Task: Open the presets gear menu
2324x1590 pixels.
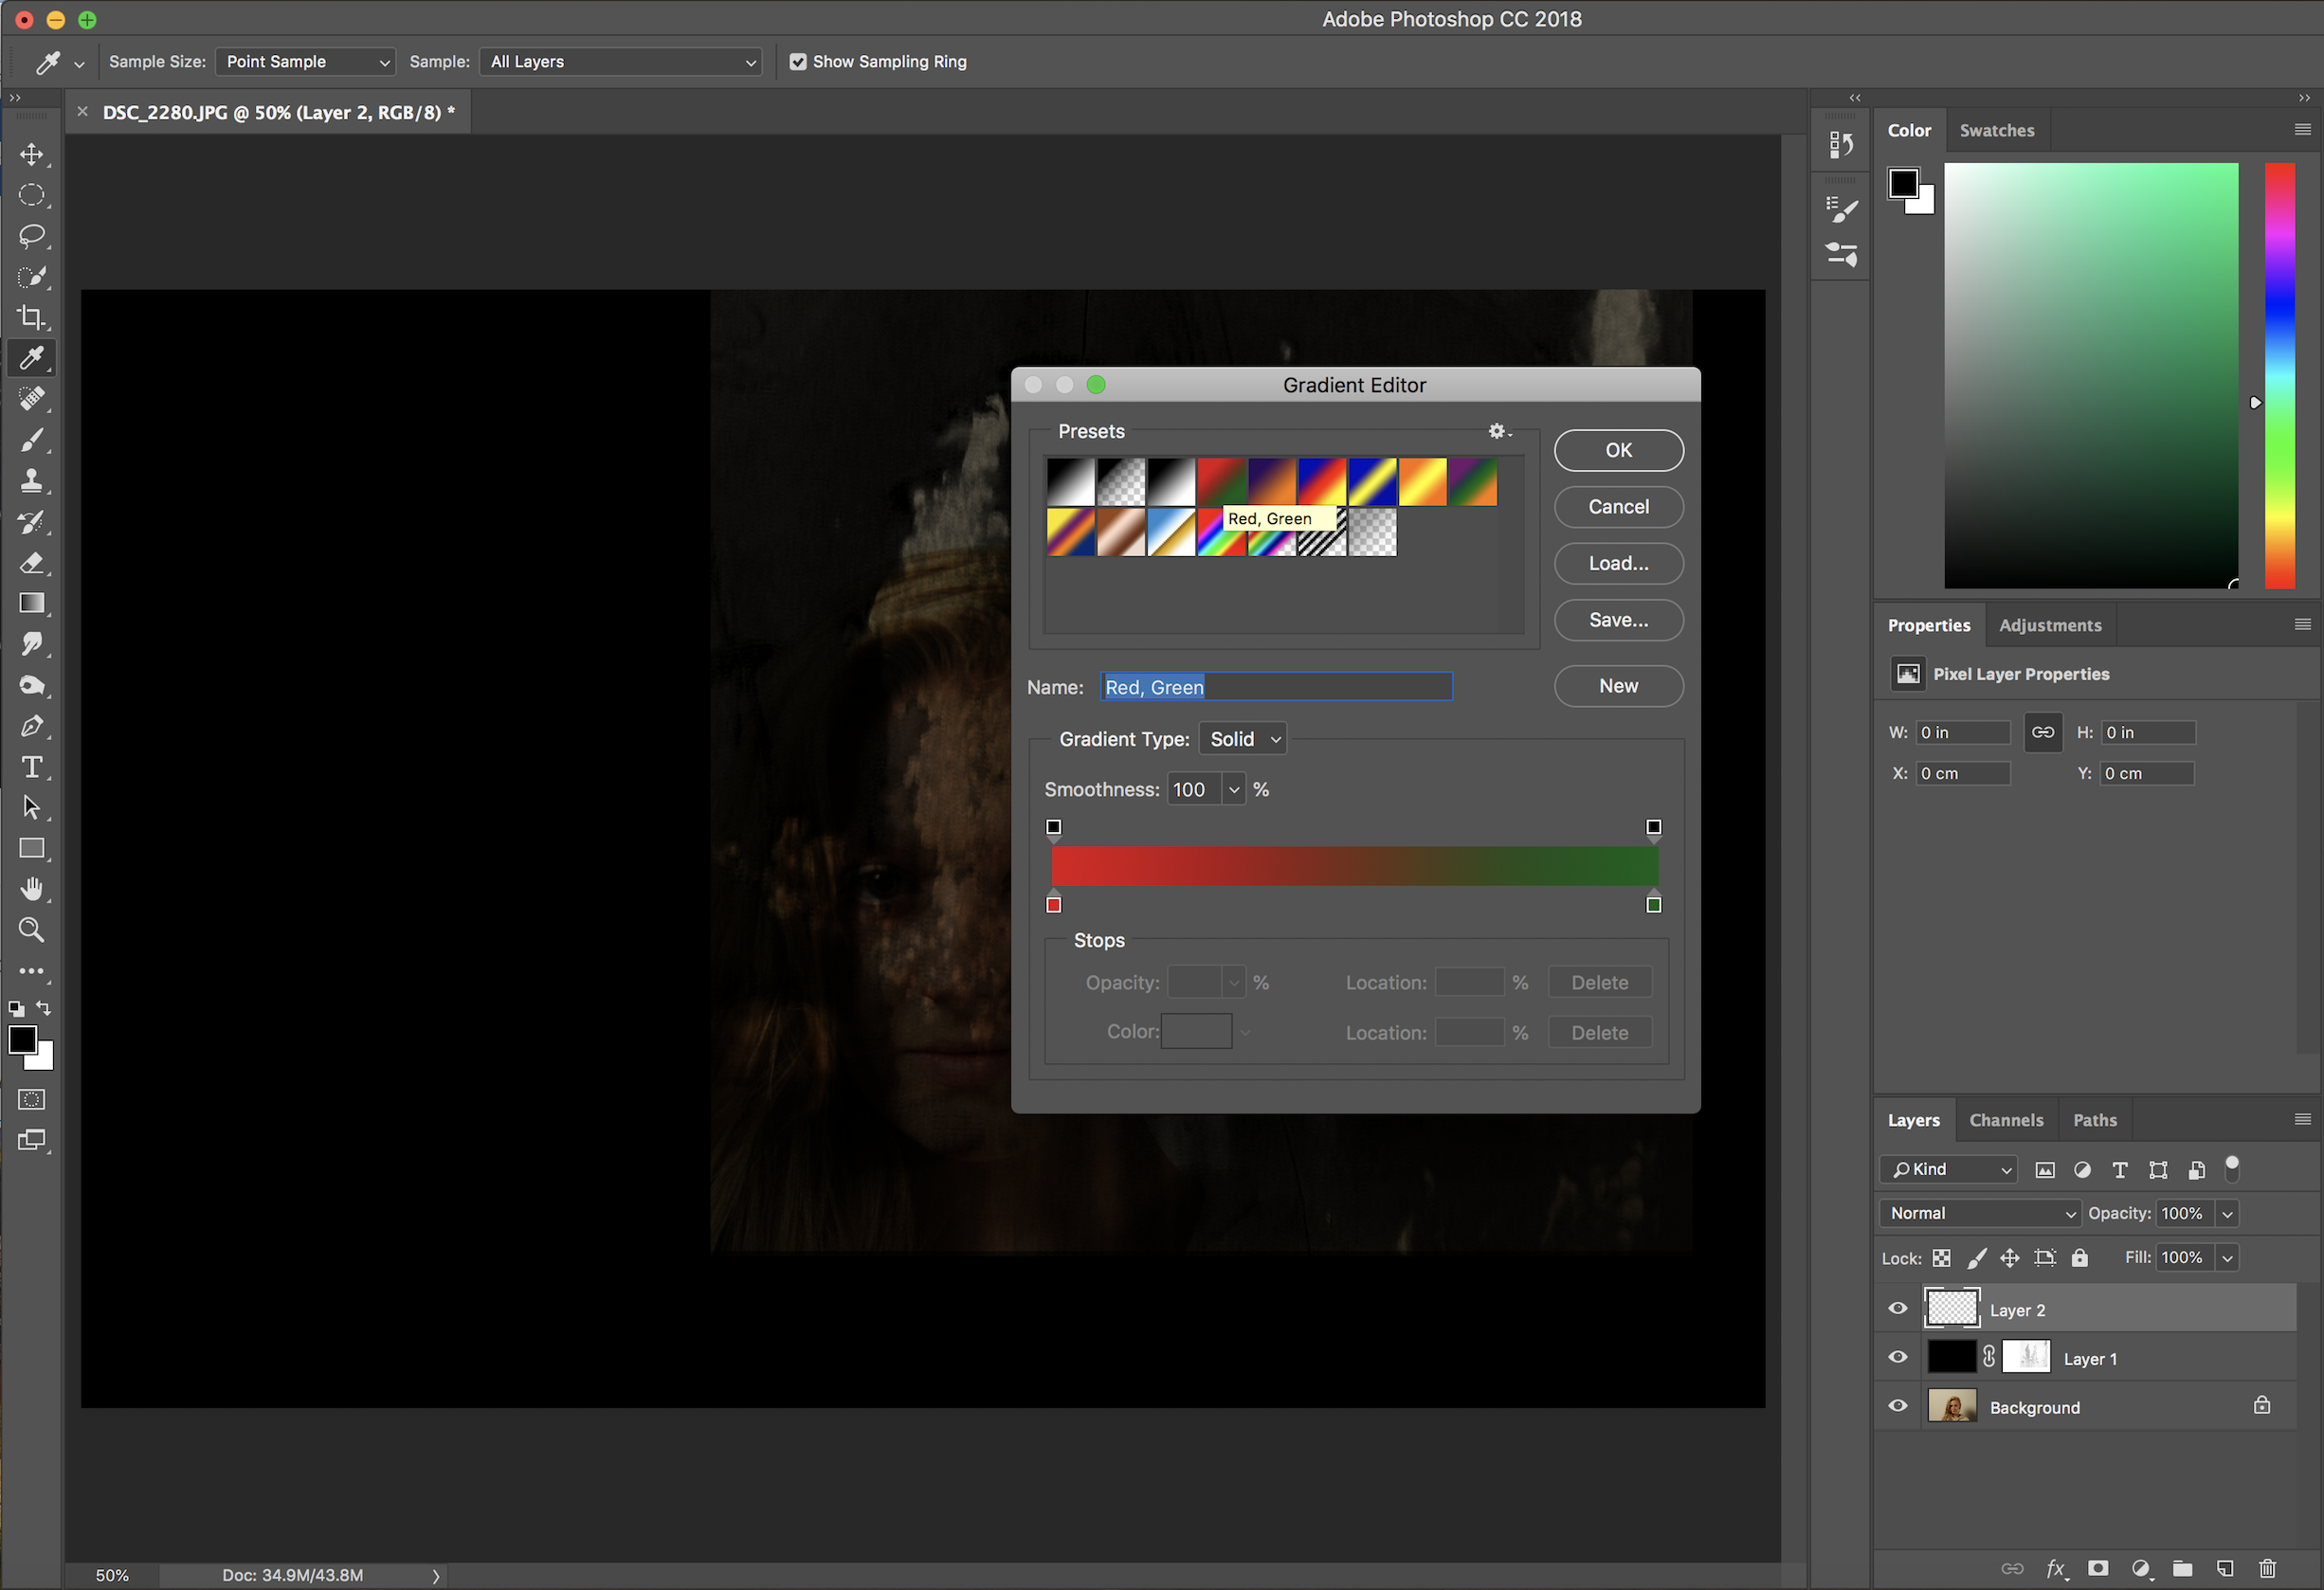Action: tap(1498, 431)
